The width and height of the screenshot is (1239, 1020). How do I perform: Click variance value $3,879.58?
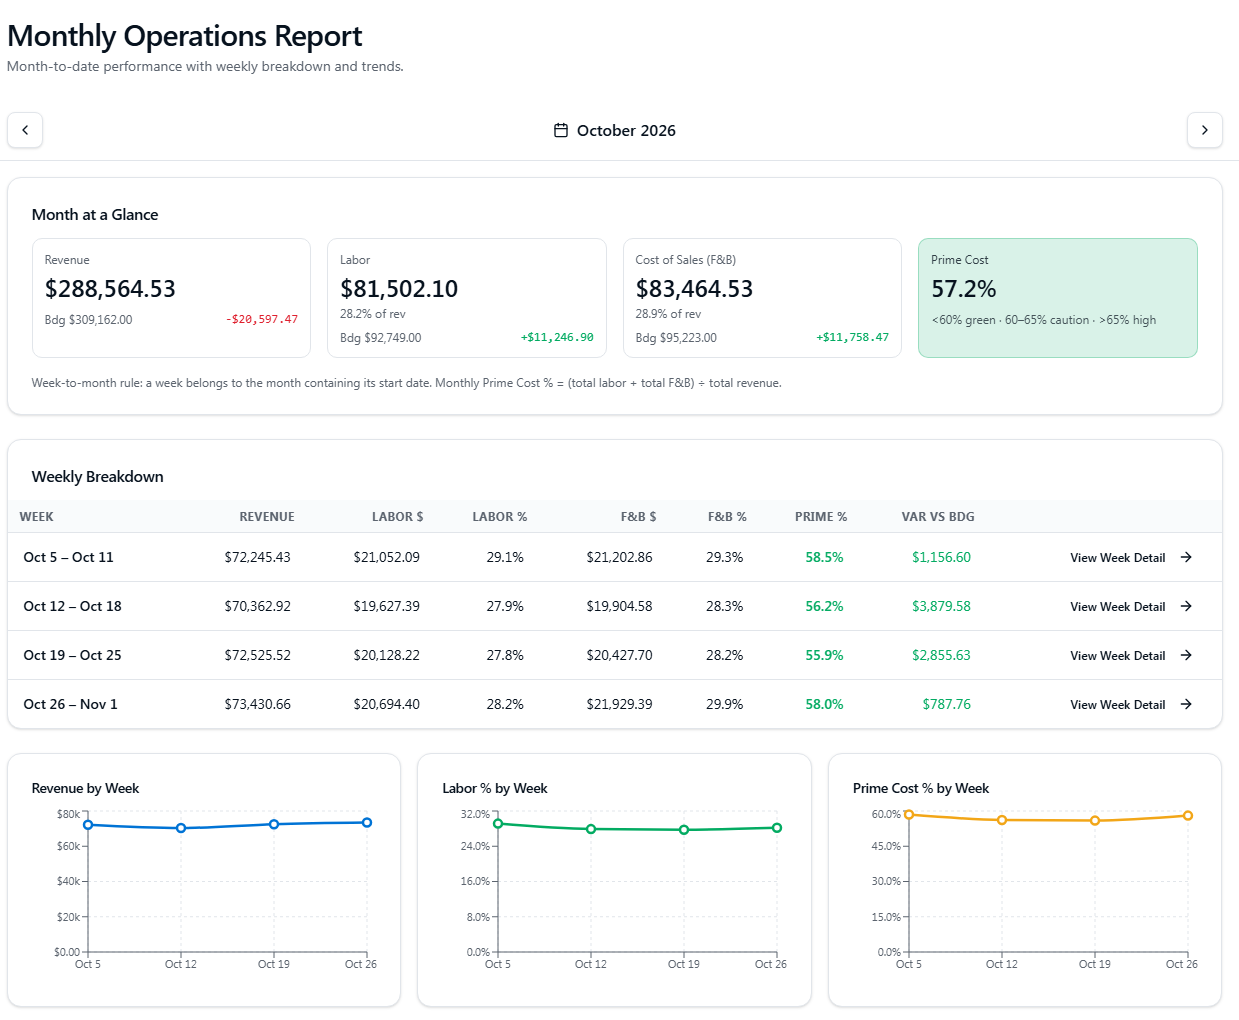(941, 606)
